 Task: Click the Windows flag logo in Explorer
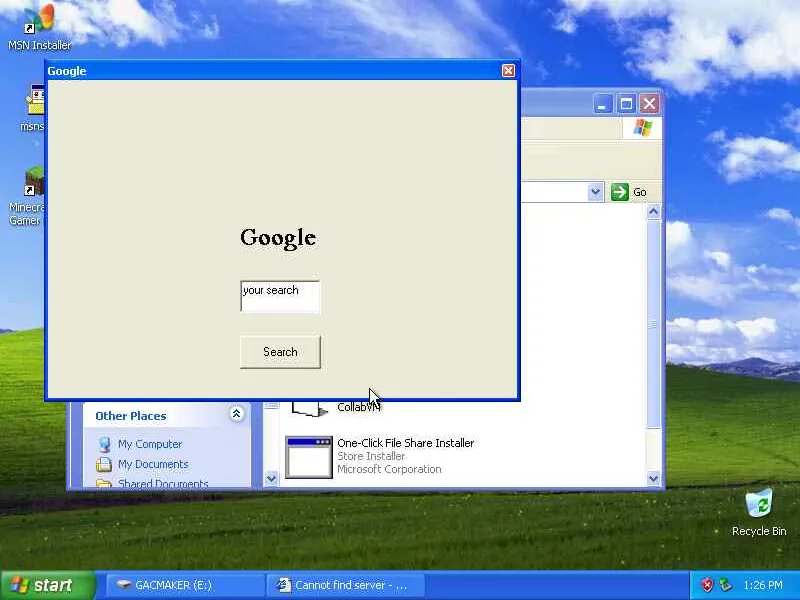click(642, 128)
